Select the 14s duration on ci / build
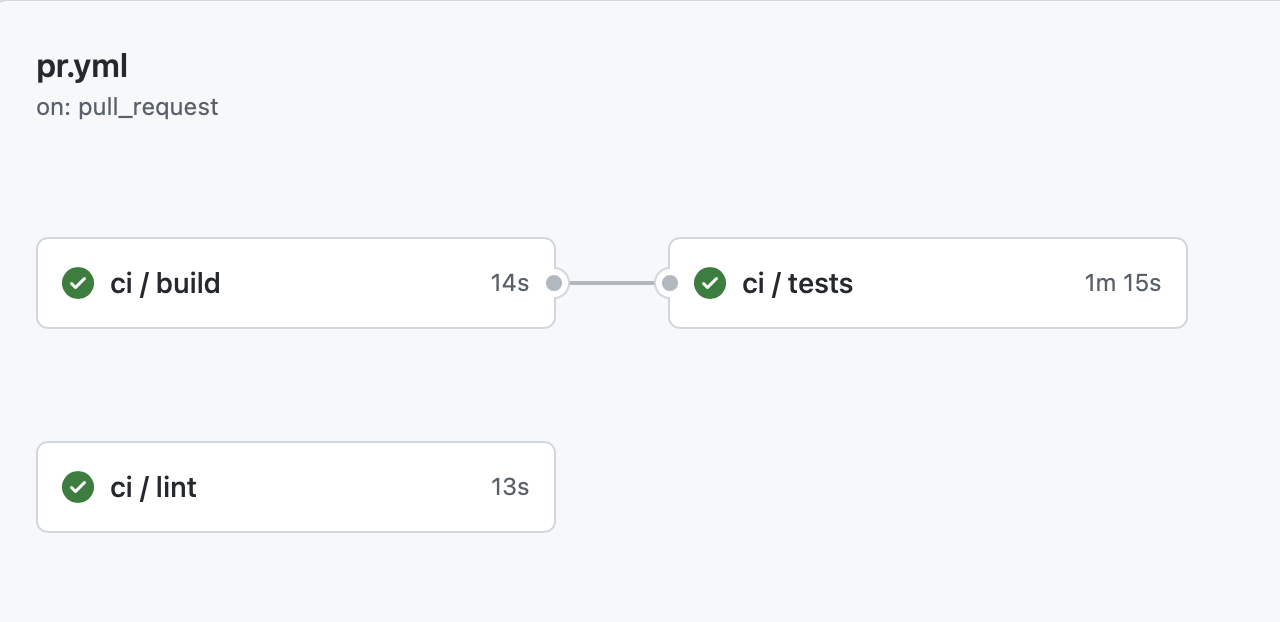Image resolution: width=1280 pixels, height=622 pixels. pos(510,283)
